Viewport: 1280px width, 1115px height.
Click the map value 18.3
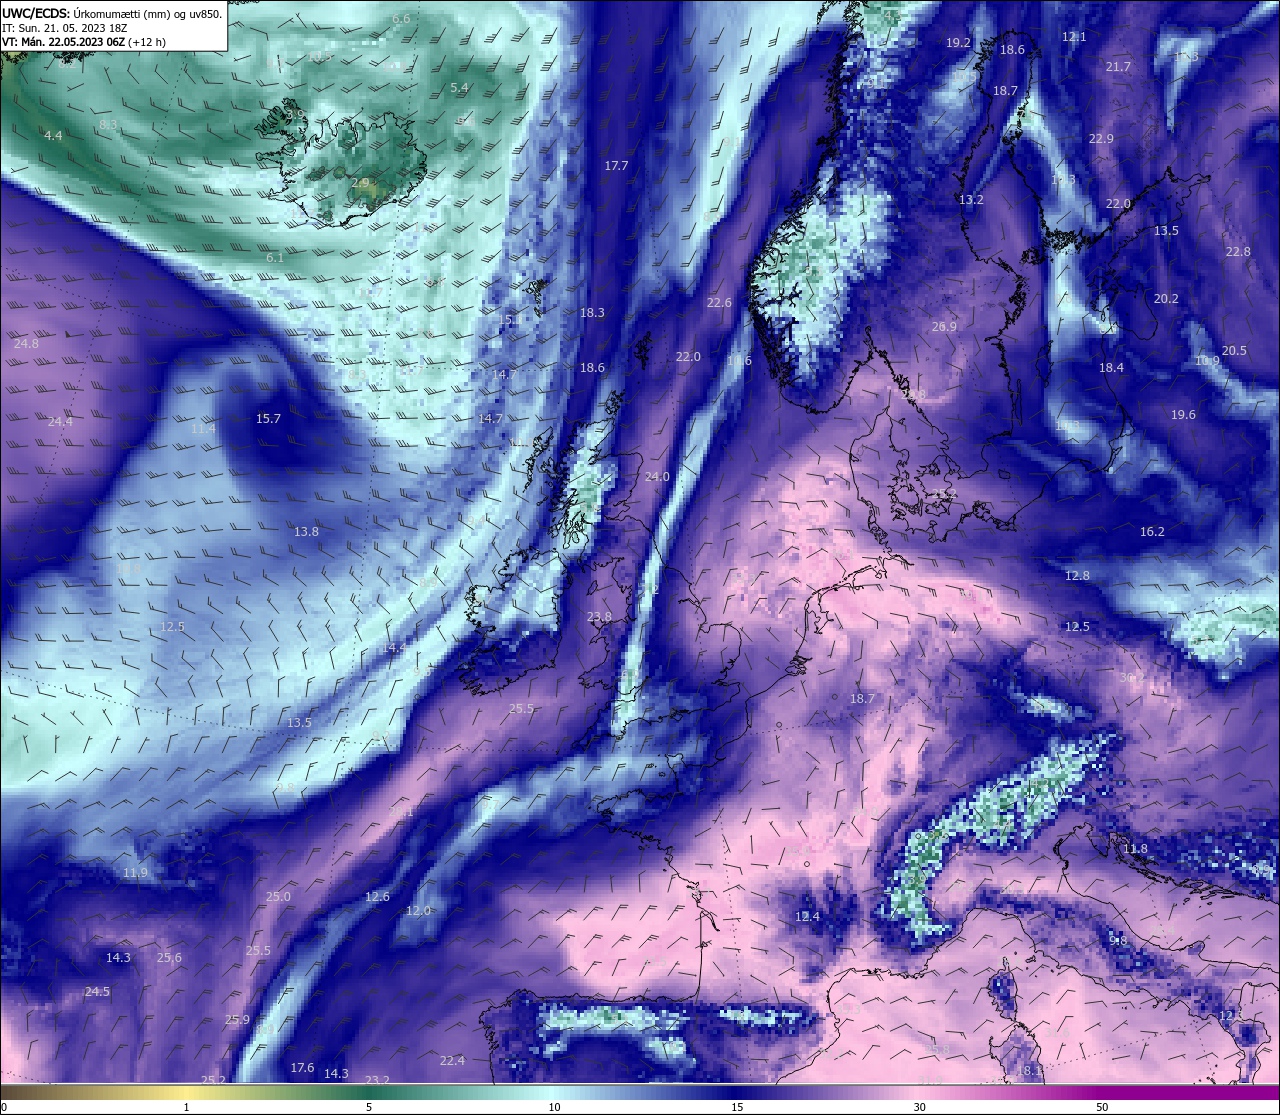(x=592, y=313)
